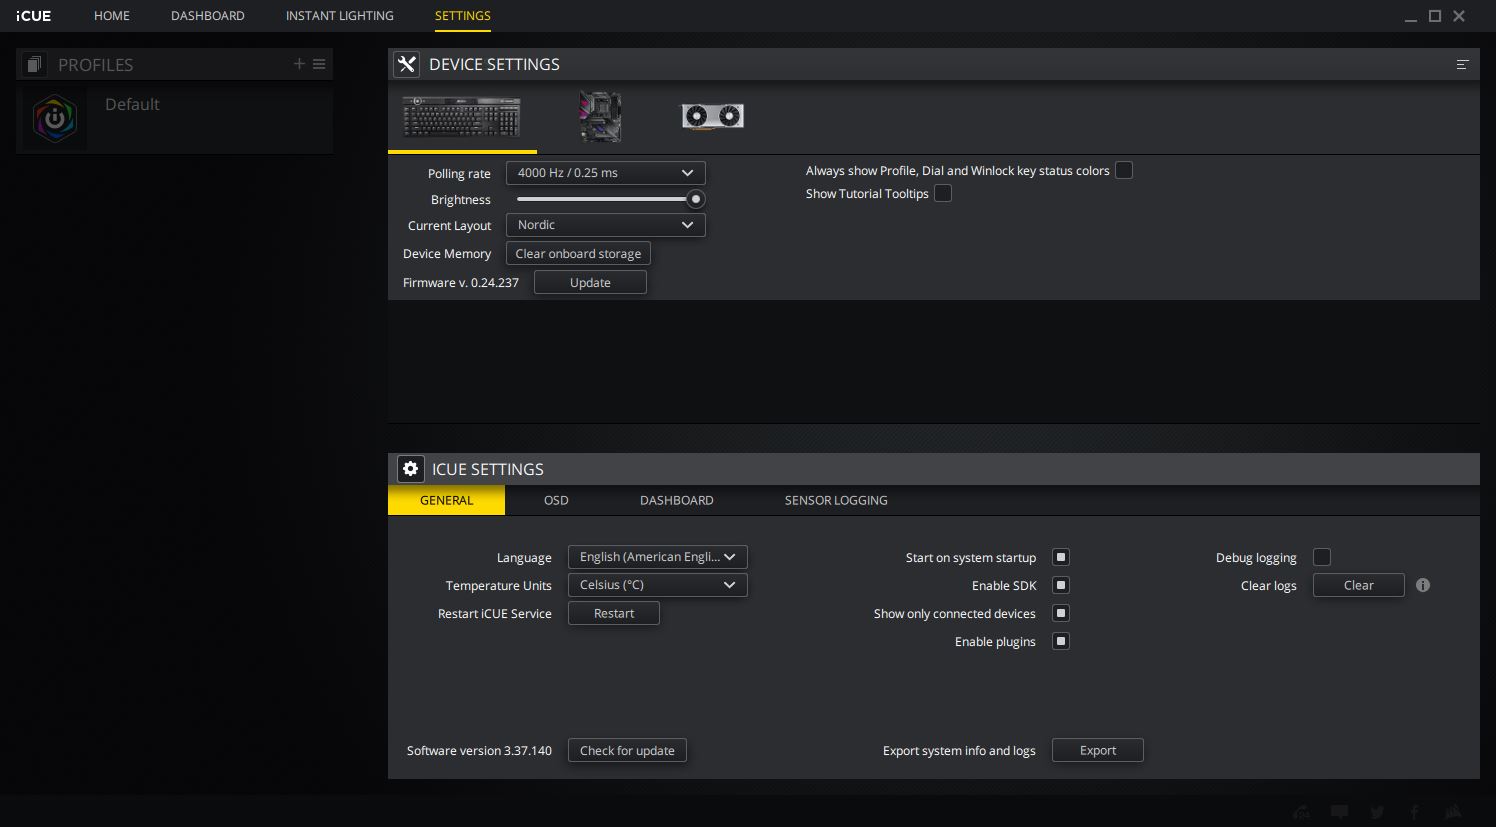Click the Export system info button

[x=1098, y=750]
